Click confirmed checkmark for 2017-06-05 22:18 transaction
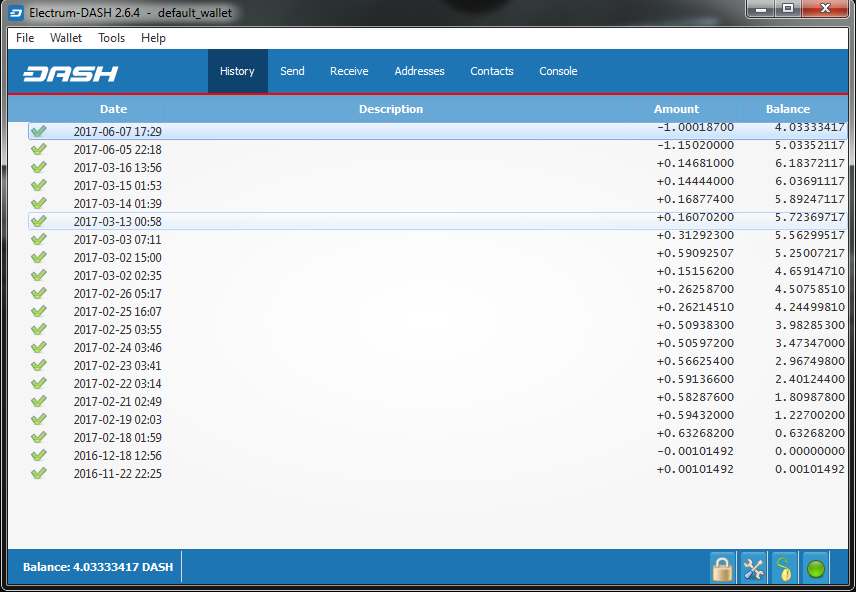856x592 pixels. coord(39,149)
